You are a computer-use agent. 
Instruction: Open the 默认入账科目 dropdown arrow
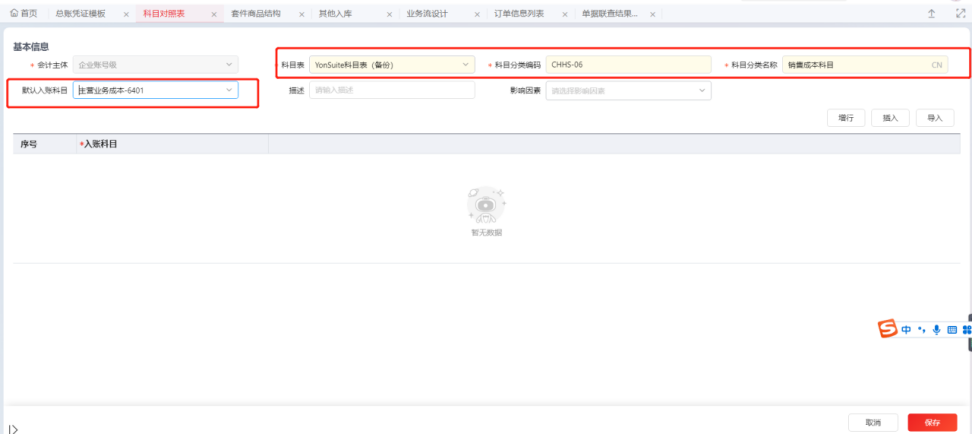[229, 90]
